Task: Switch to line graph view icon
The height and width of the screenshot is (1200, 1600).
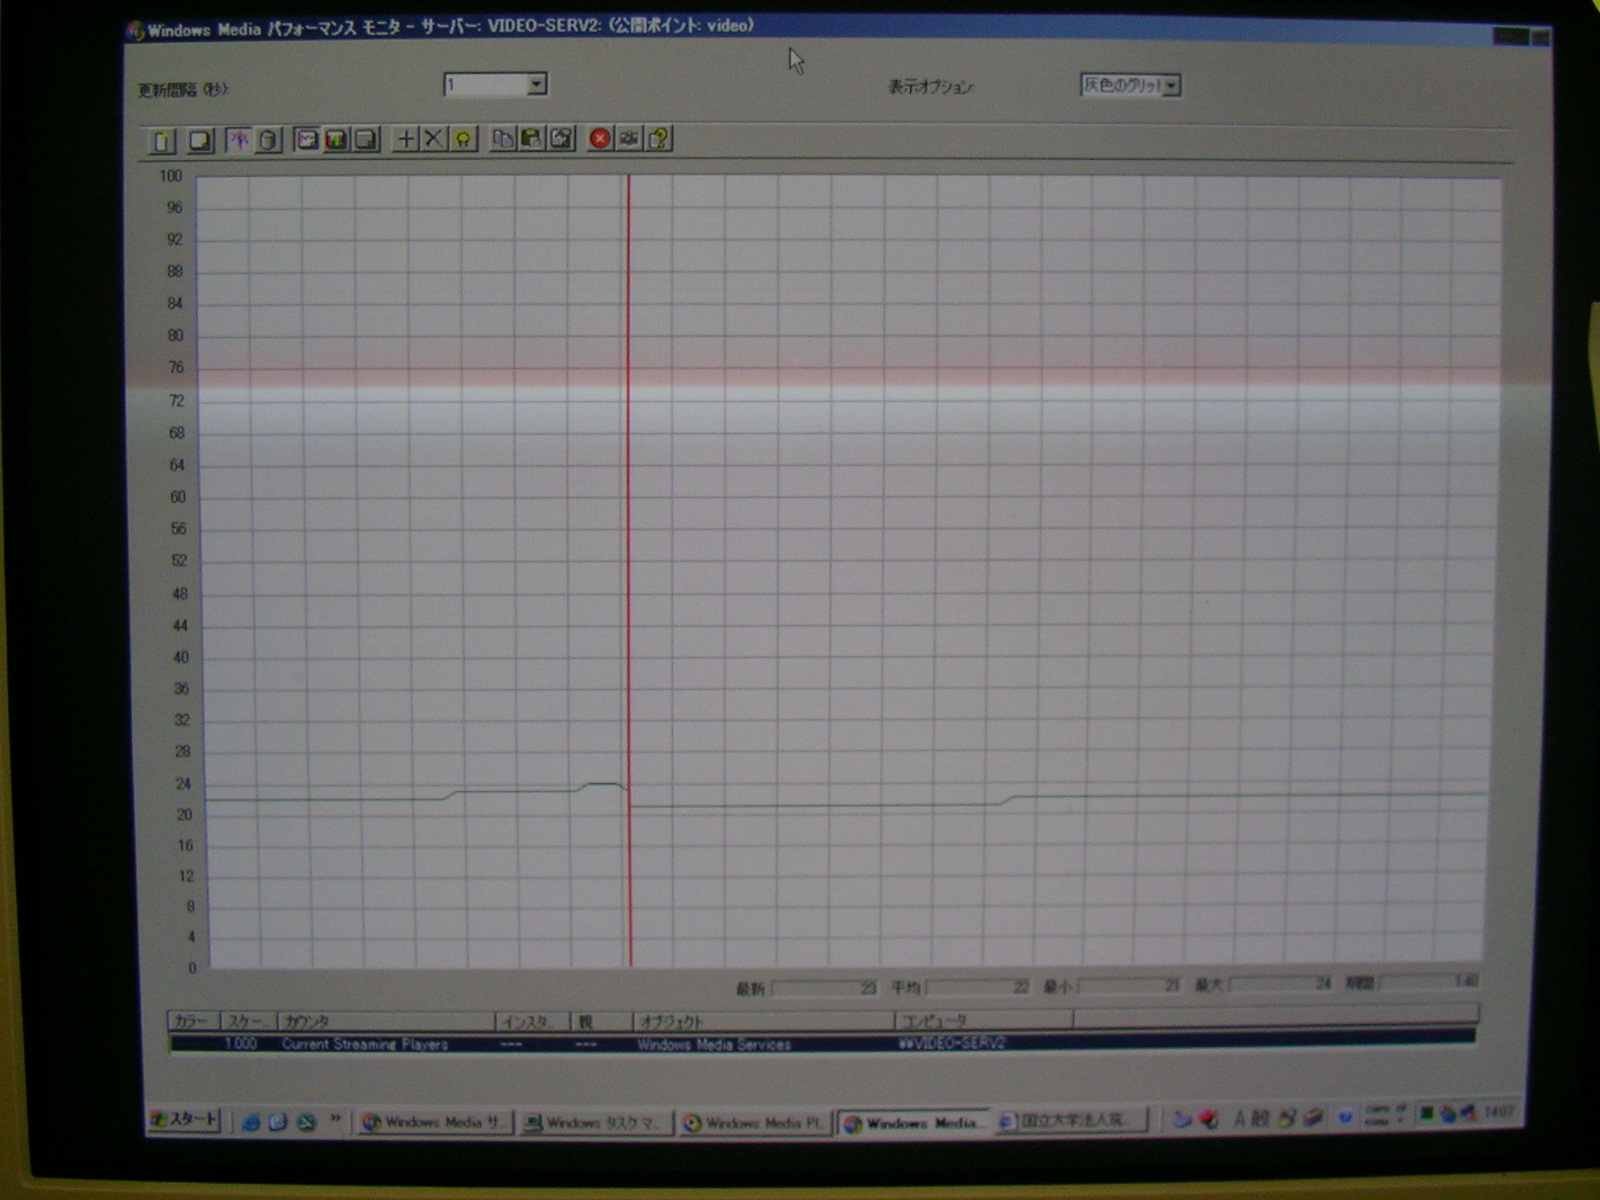Action: (x=307, y=139)
